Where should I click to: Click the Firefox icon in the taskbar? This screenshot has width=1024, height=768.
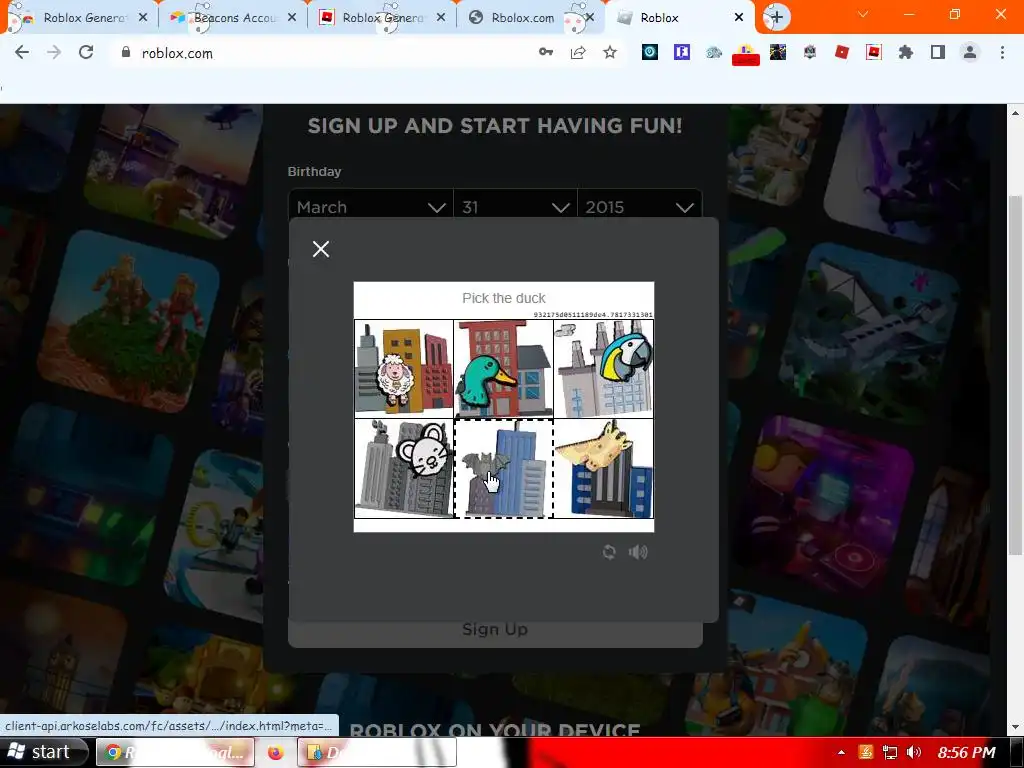click(x=276, y=752)
